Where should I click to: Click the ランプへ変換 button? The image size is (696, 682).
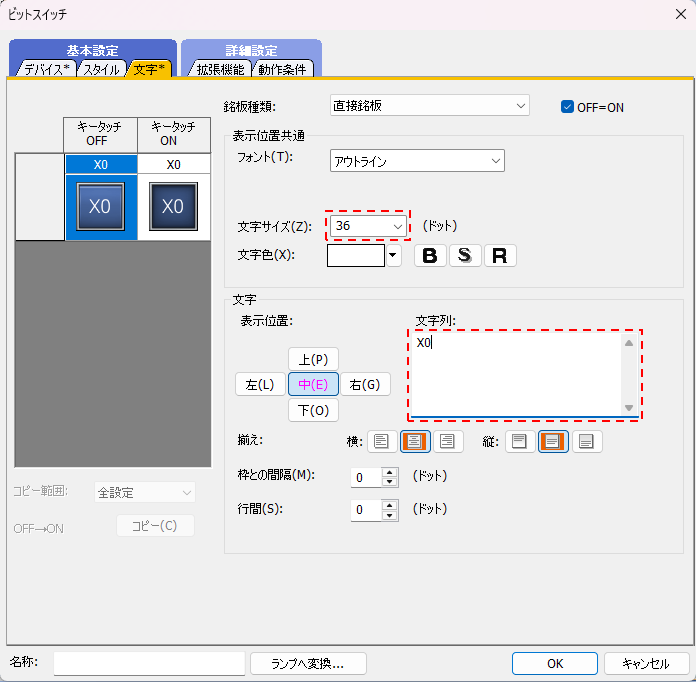[308, 663]
